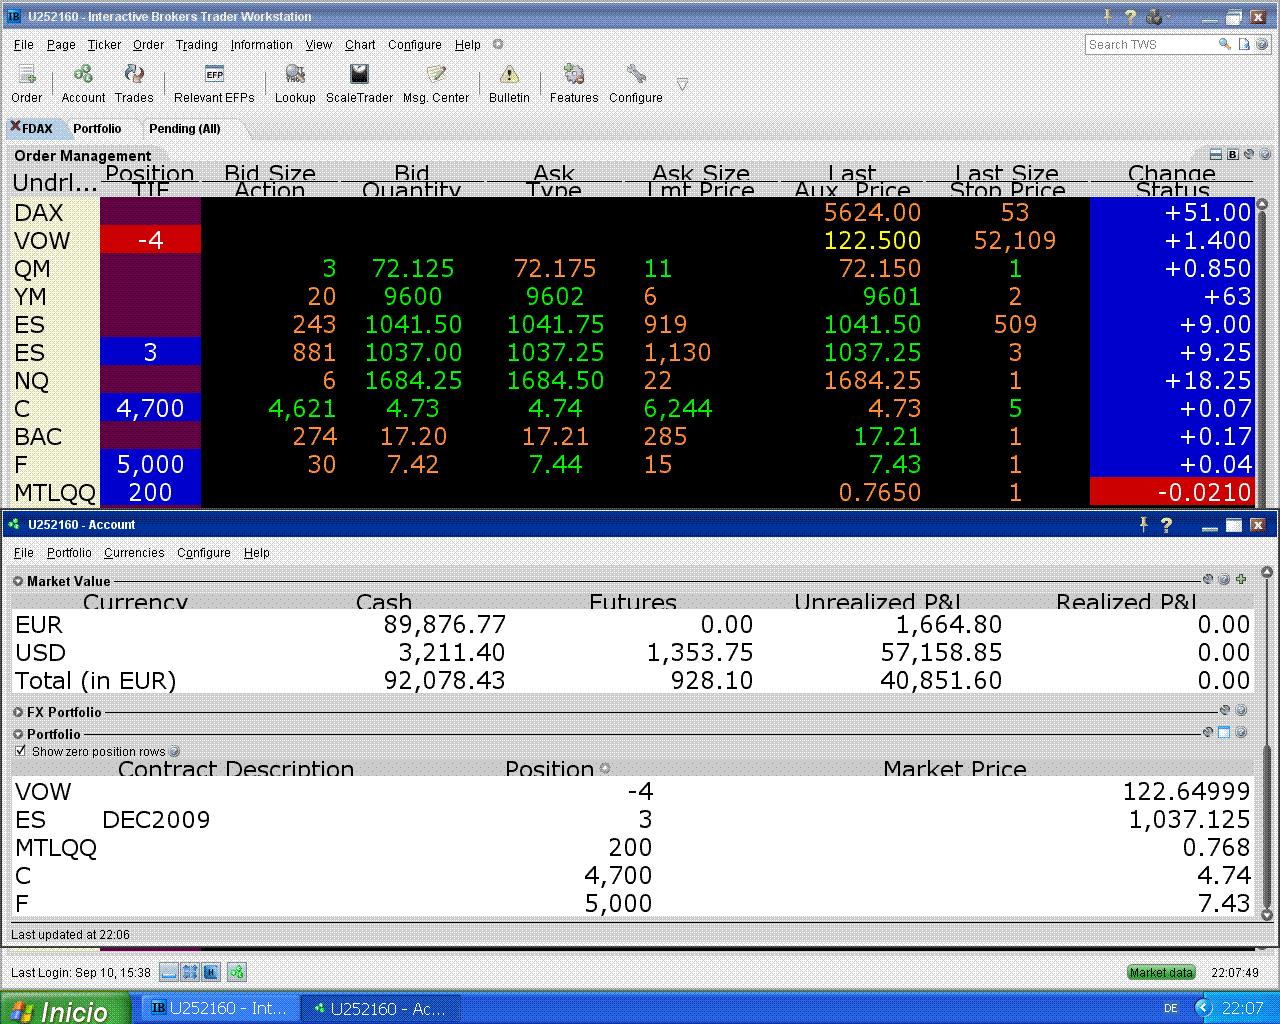Collapse the Market Value section
Image resolution: width=1280 pixels, height=1024 pixels.
click(18, 581)
